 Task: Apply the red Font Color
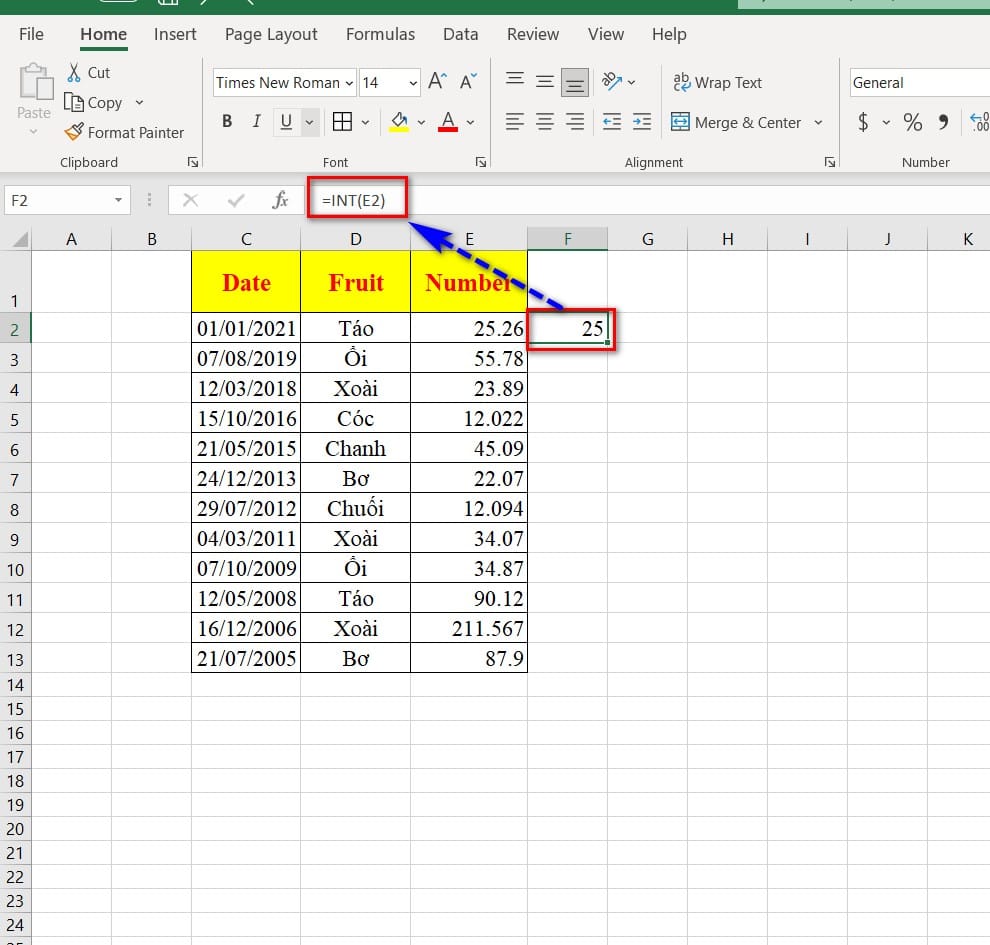click(x=448, y=121)
